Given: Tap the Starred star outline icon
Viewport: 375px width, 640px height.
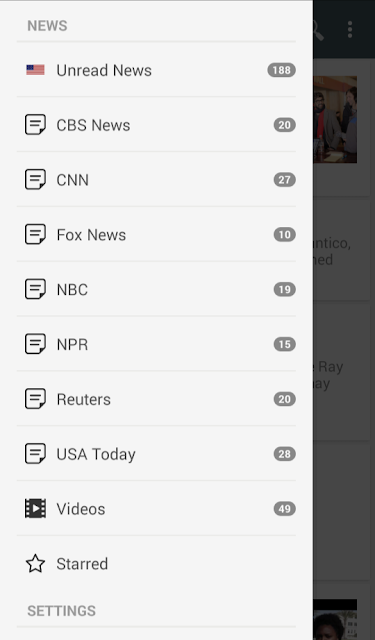Looking at the screenshot, I should (36, 564).
